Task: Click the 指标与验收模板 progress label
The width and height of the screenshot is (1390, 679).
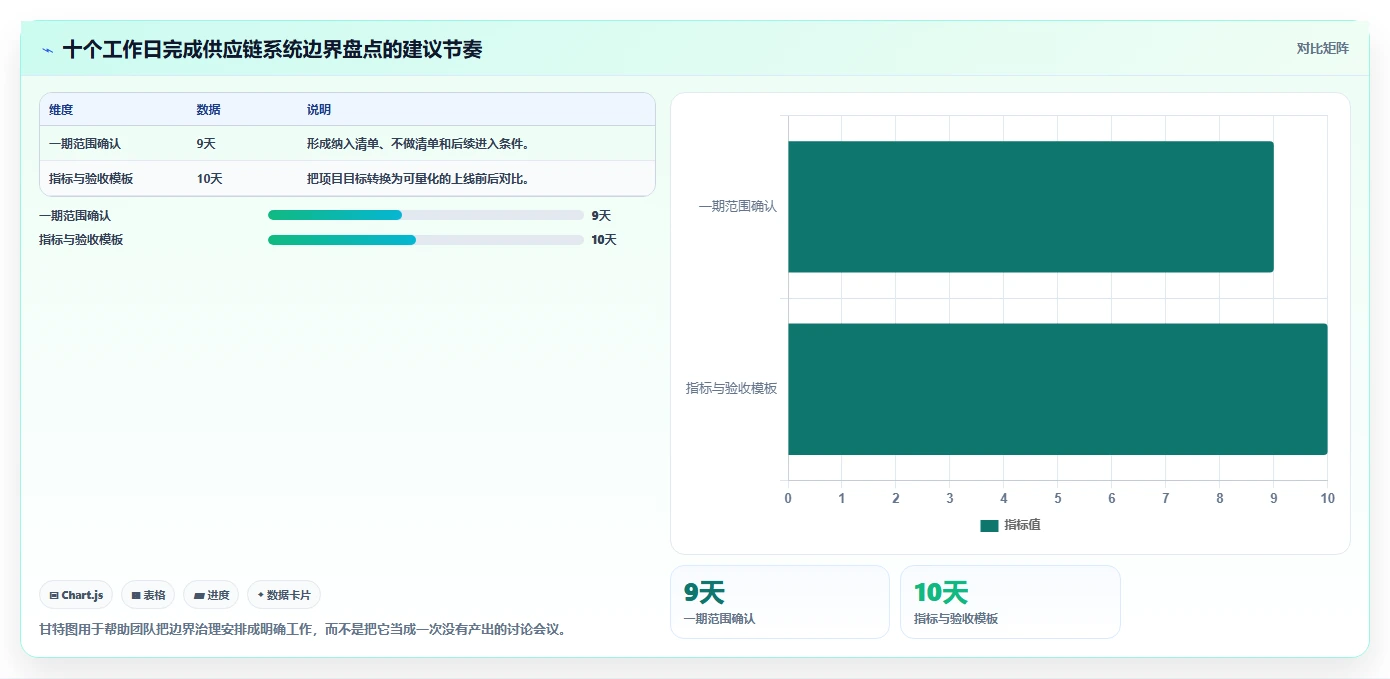Action: [x=81, y=240]
